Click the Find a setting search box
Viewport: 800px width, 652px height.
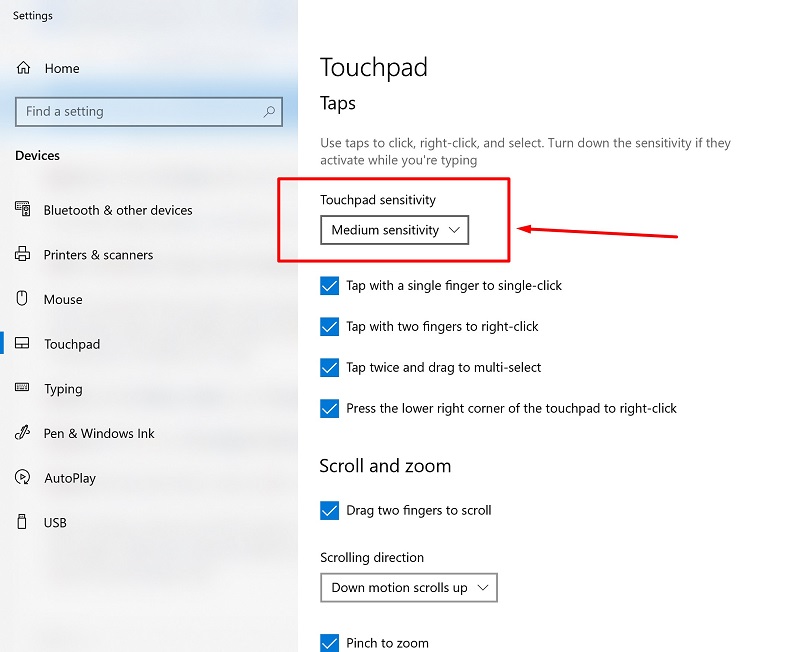[140, 112]
